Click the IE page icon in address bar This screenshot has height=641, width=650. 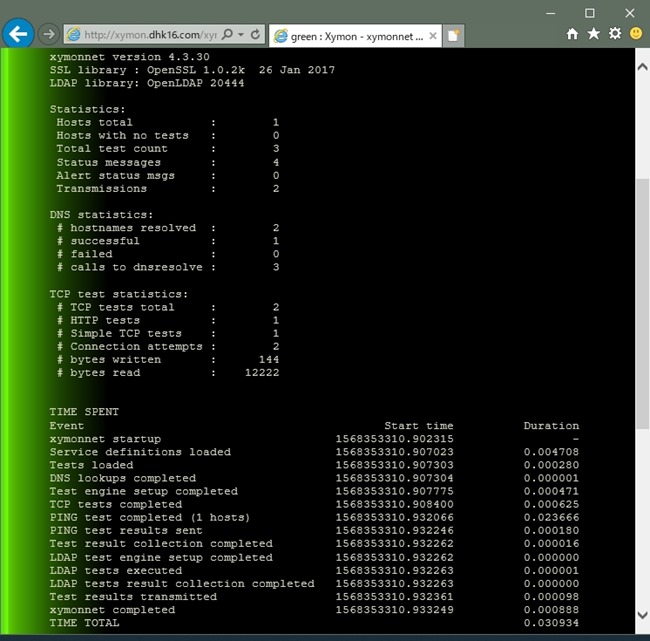[74, 34]
